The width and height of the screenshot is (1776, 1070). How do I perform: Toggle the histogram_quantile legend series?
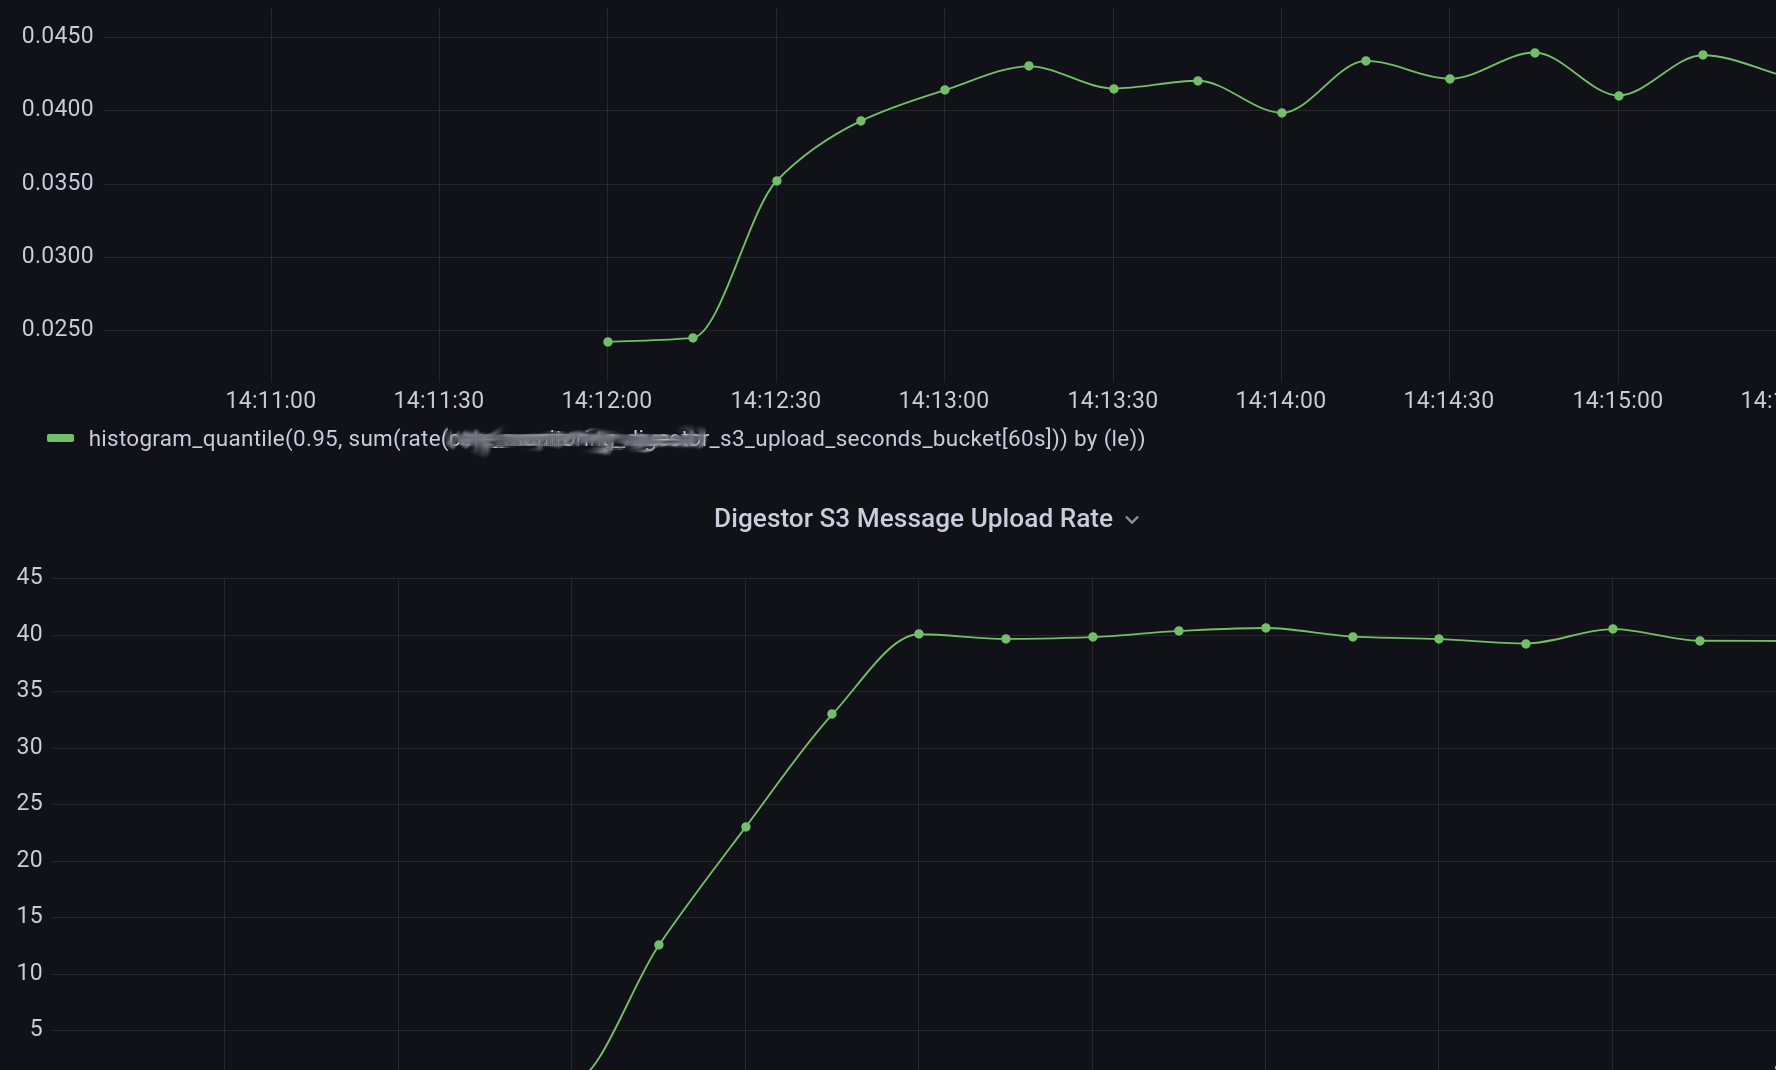616,438
